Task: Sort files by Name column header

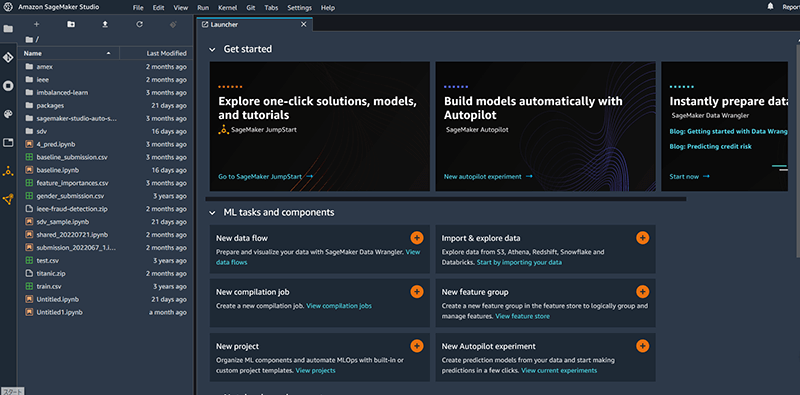Action: 68,53
